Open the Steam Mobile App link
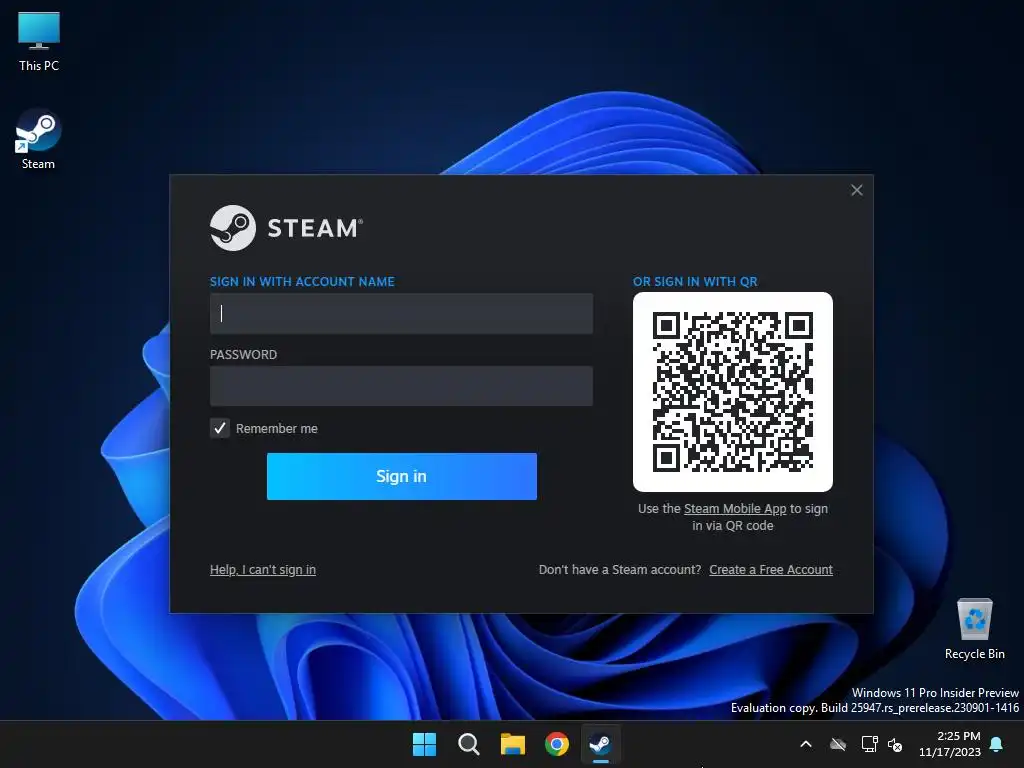The width and height of the screenshot is (1024, 768). point(735,508)
